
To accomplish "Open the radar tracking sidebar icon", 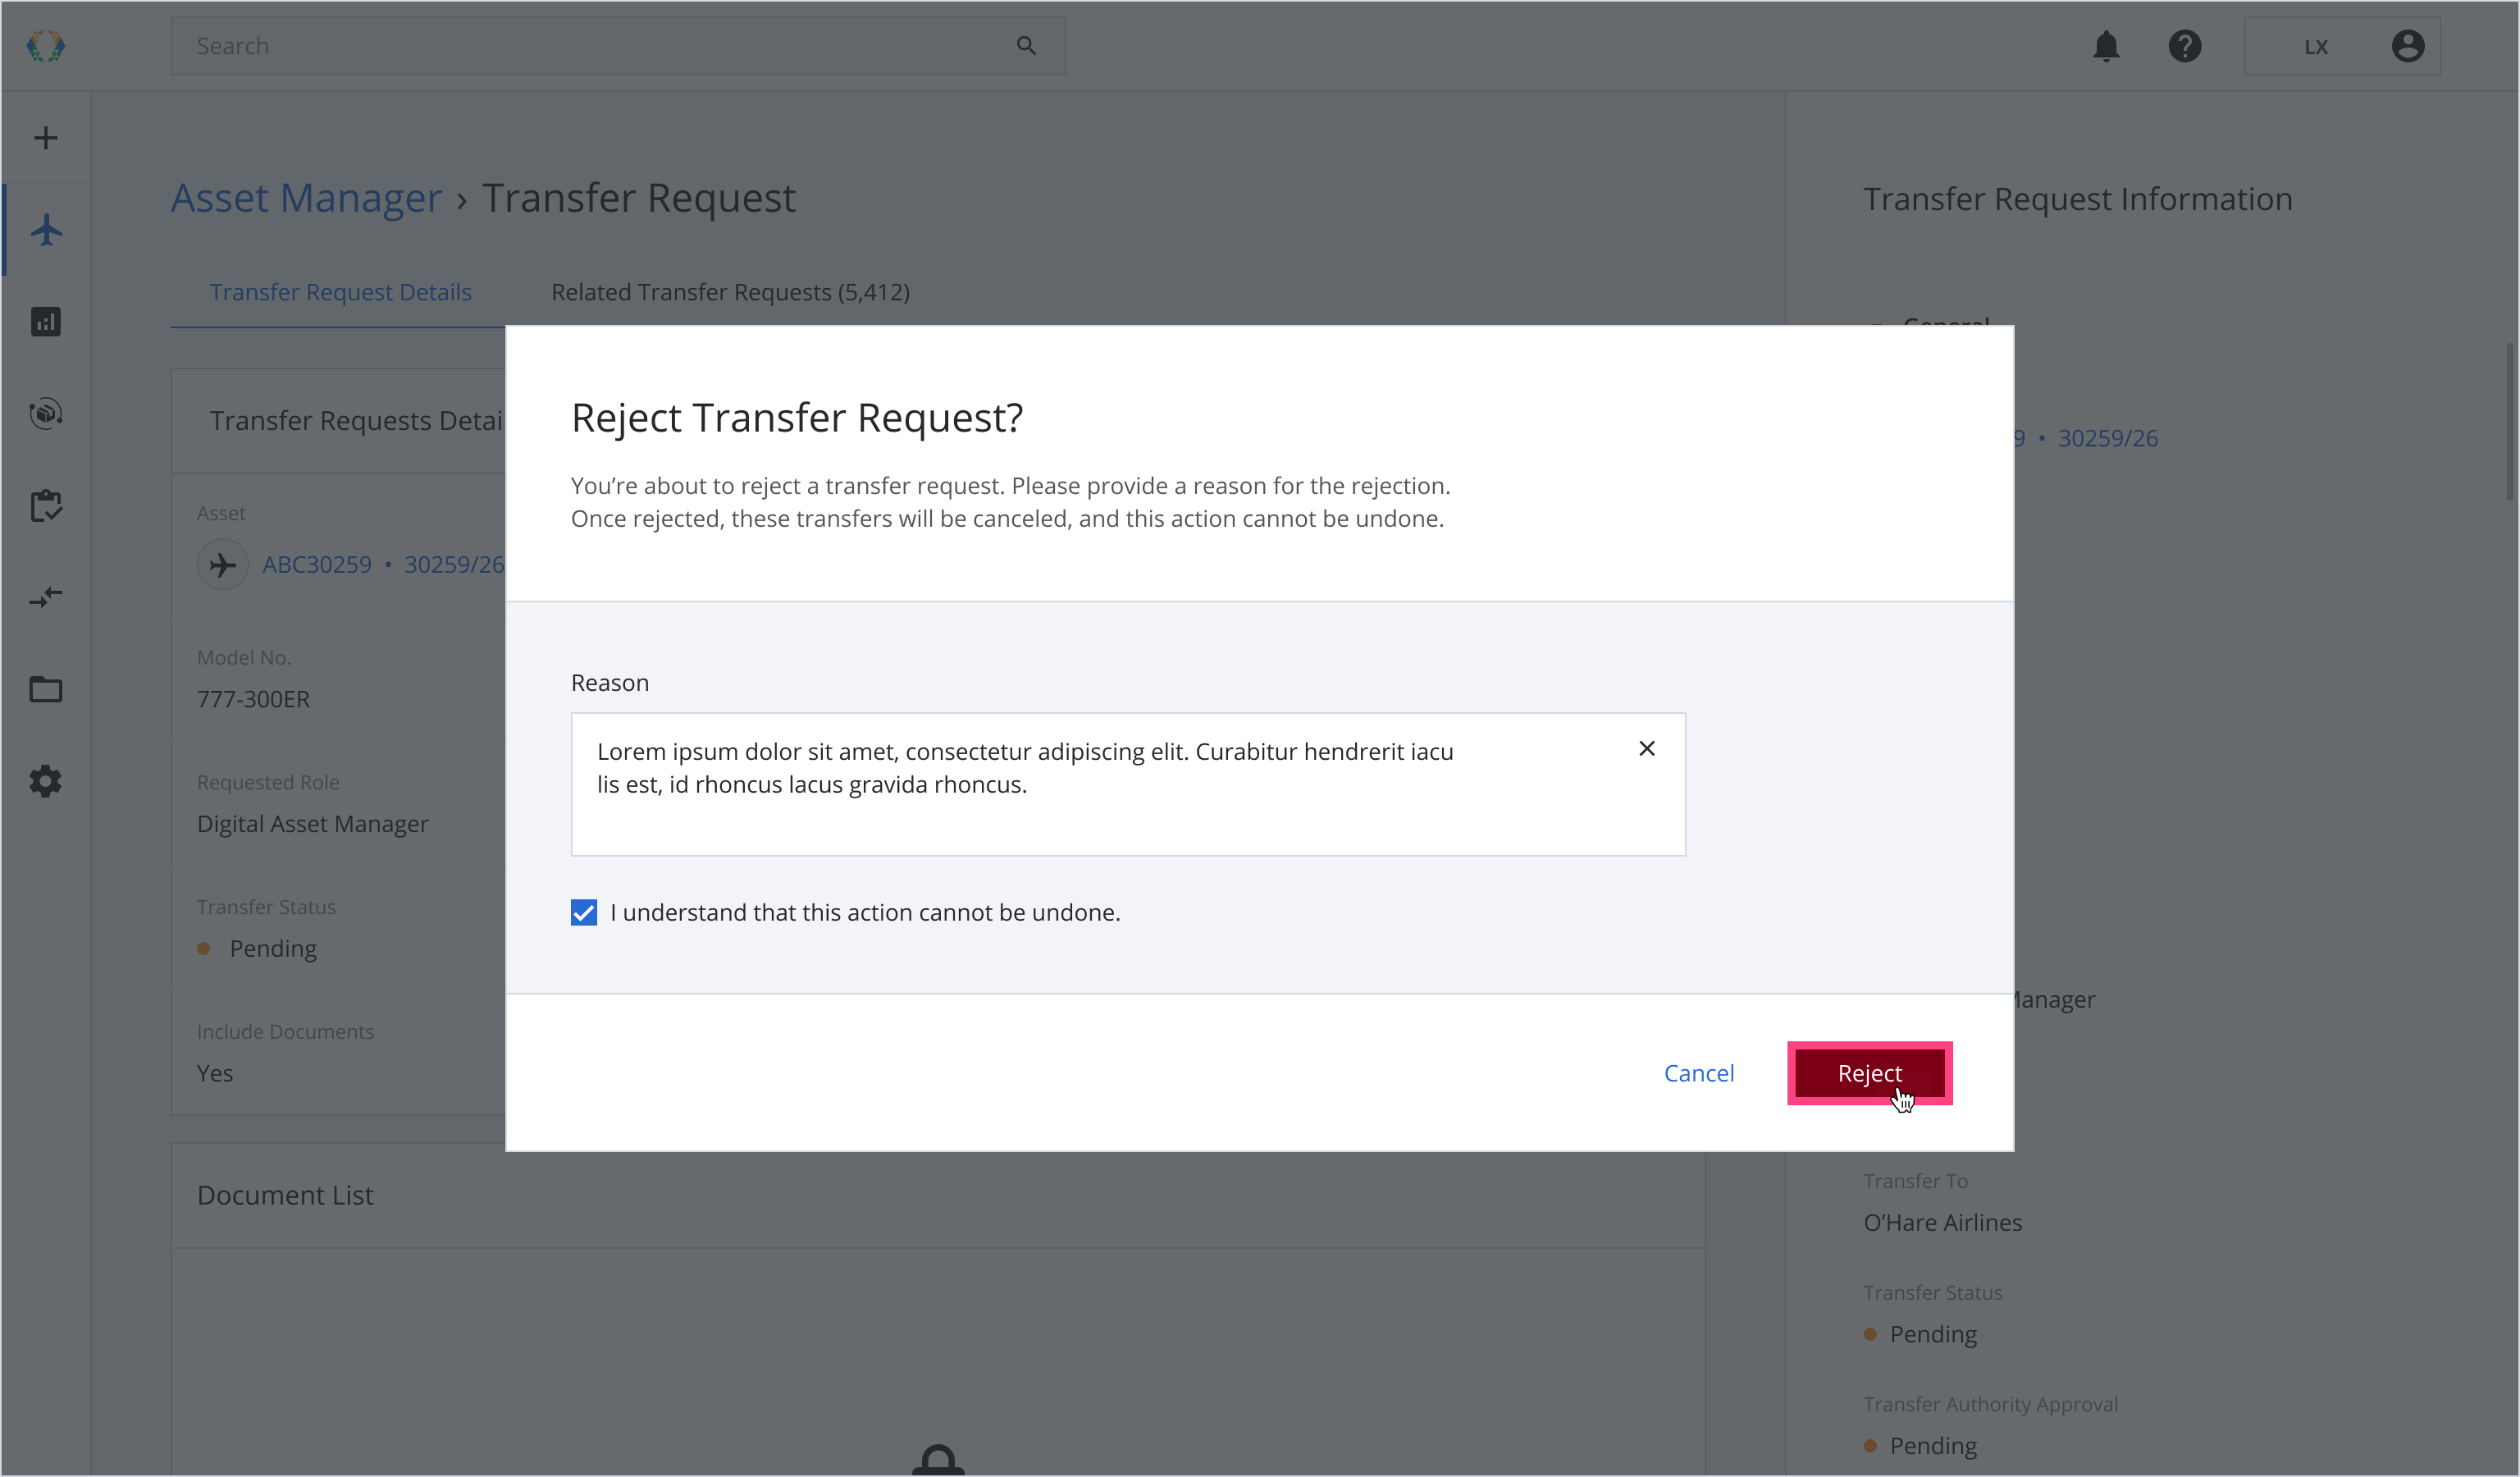I will click(46, 413).
